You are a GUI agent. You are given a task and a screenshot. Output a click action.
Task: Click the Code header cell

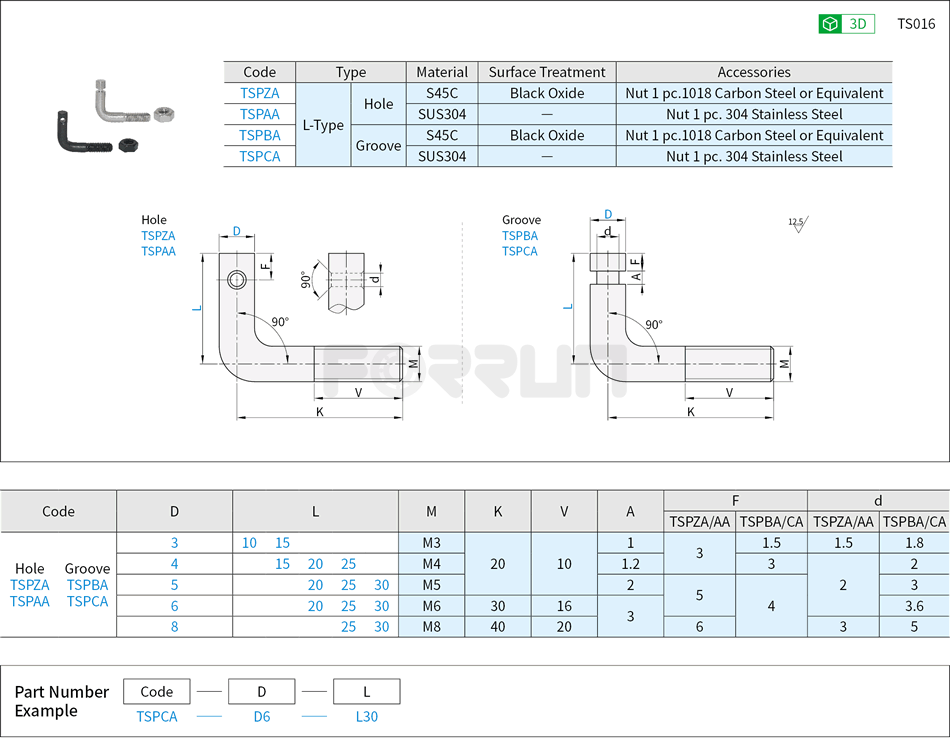[x=259, y=72]
